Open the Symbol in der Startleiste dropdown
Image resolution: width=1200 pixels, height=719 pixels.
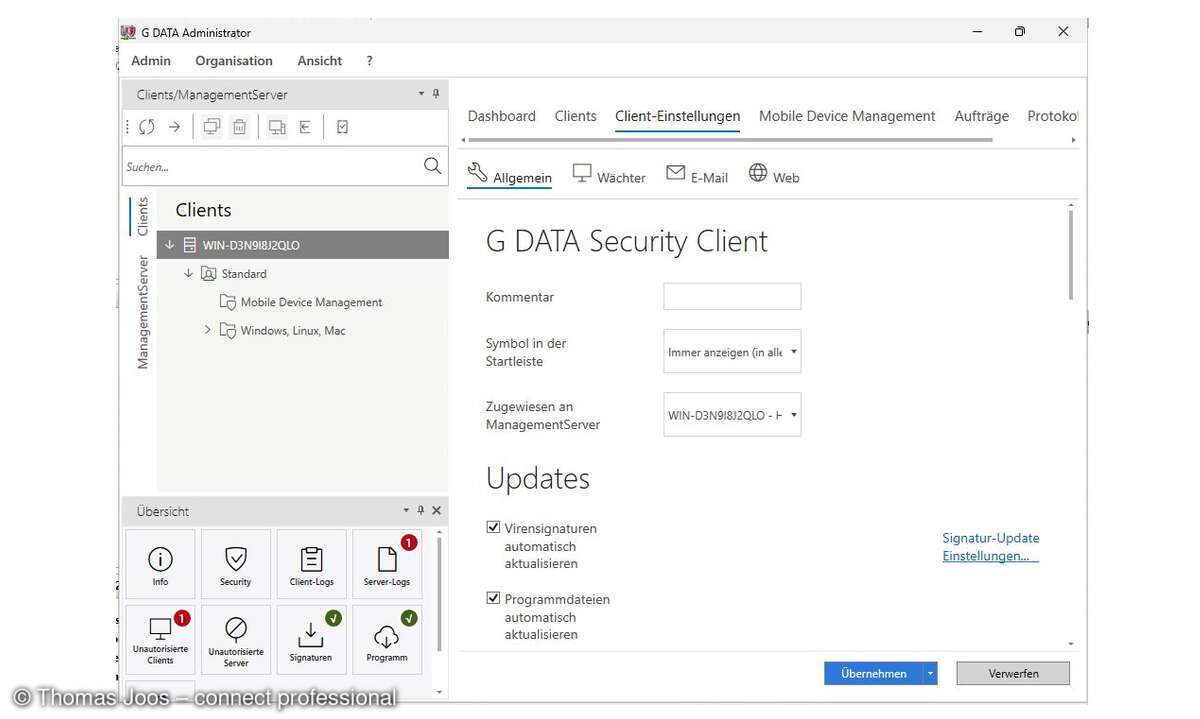(x=793, y=351)
